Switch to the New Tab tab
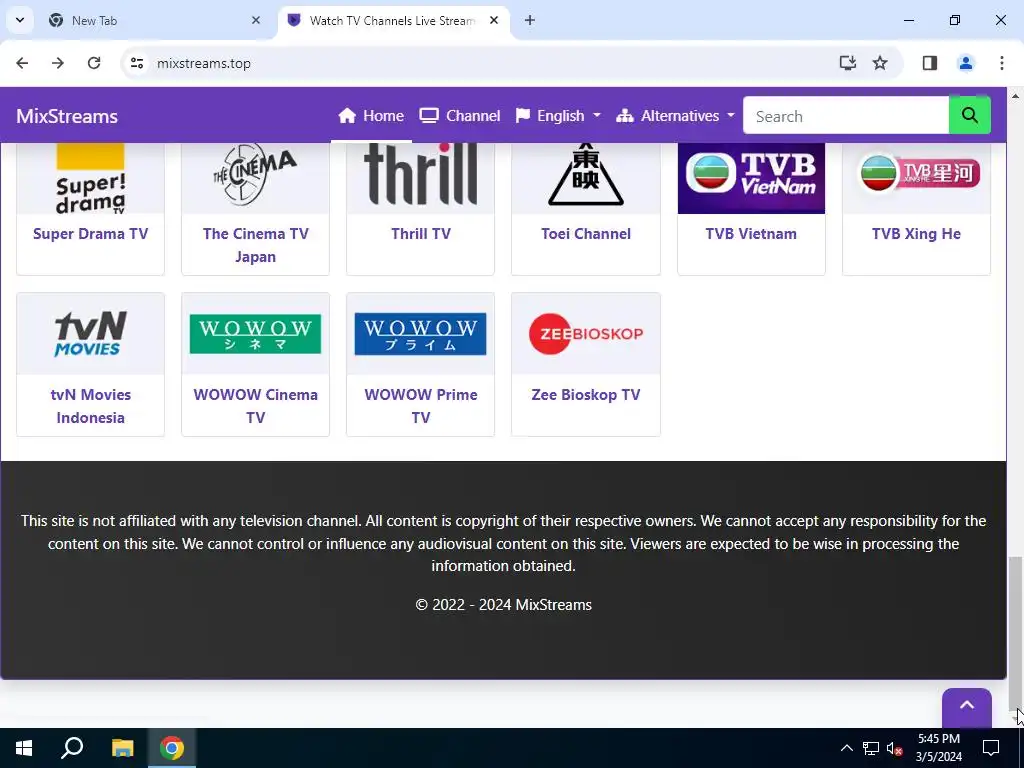 click(155, 20)
